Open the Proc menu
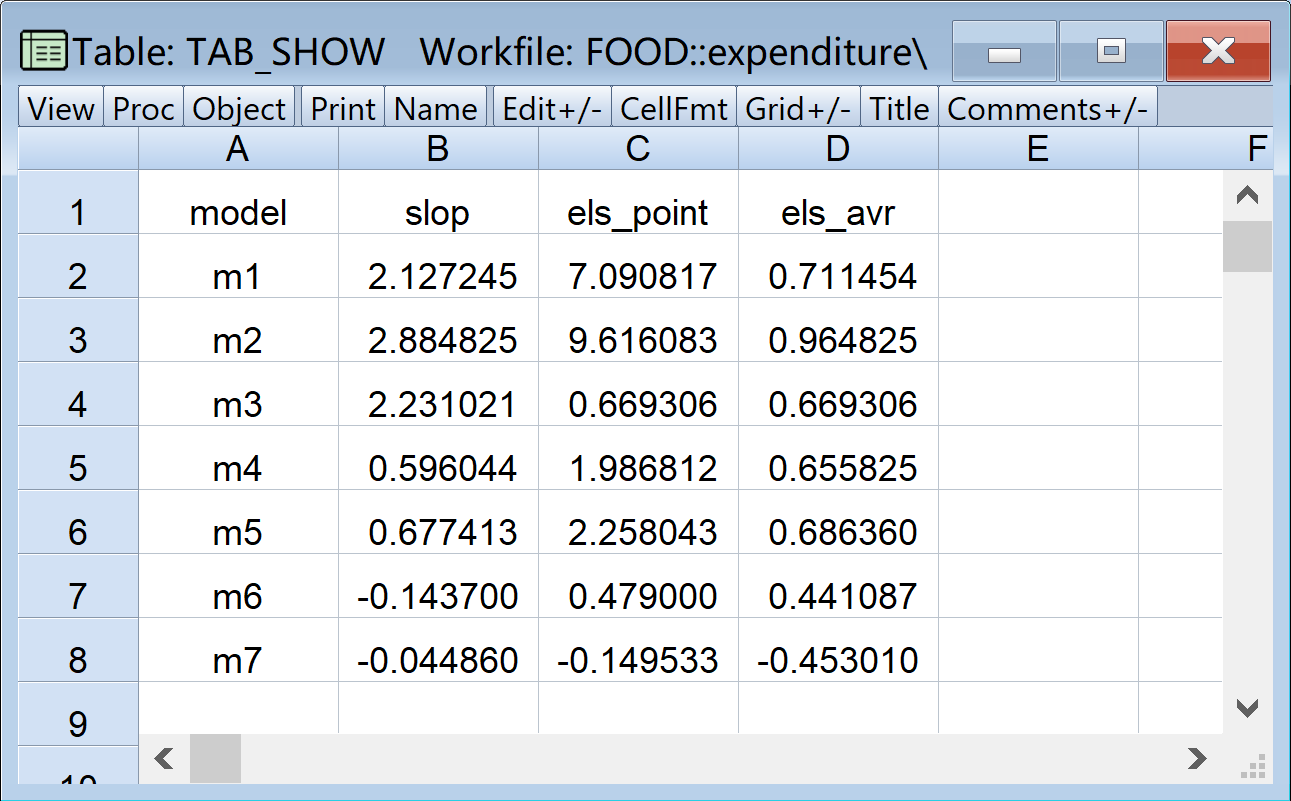Viewport: 1291px width, 801px height. (x=144, y=109)
